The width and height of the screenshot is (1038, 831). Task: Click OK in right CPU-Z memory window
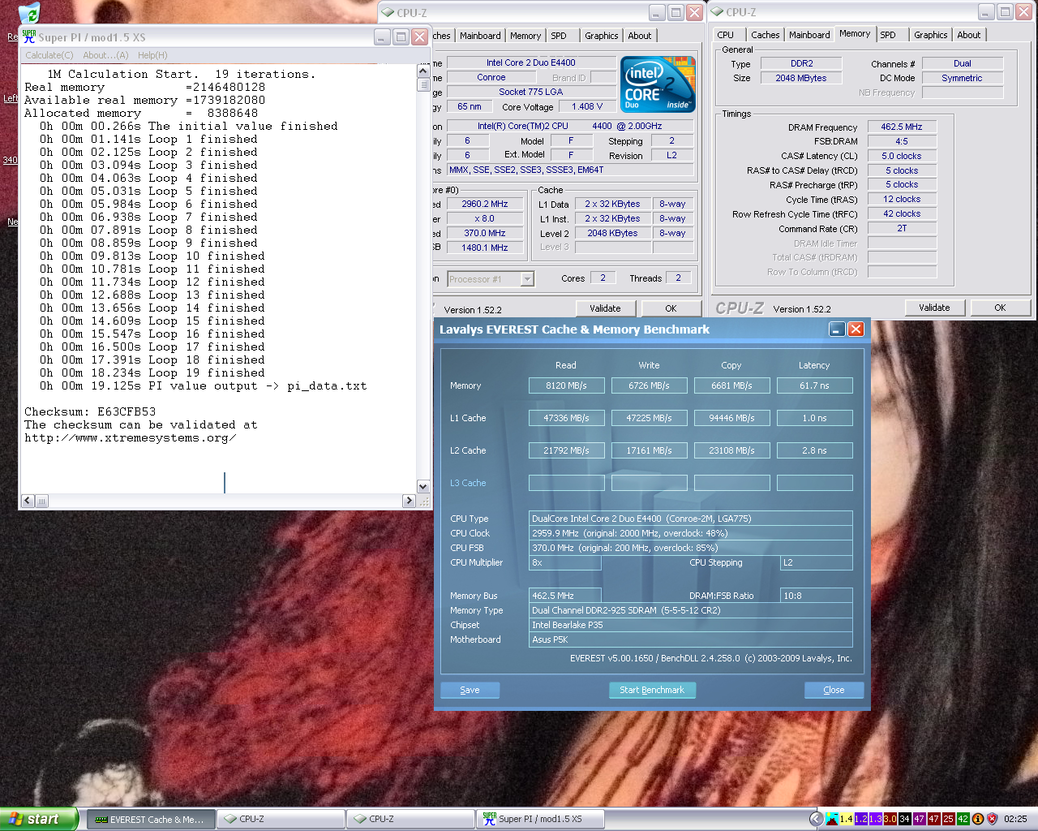pos(1000,308)
